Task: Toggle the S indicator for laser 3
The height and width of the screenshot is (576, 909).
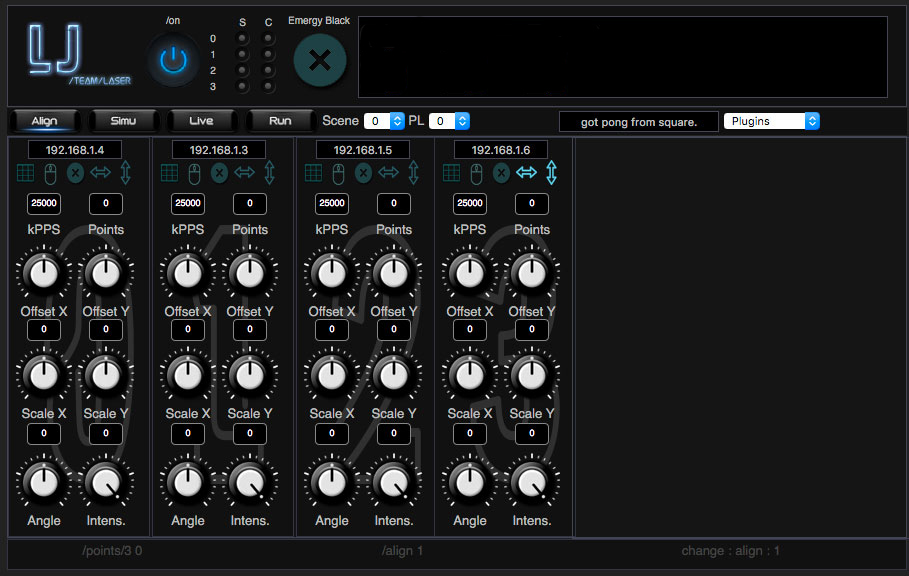Action: tap(241, 86)
